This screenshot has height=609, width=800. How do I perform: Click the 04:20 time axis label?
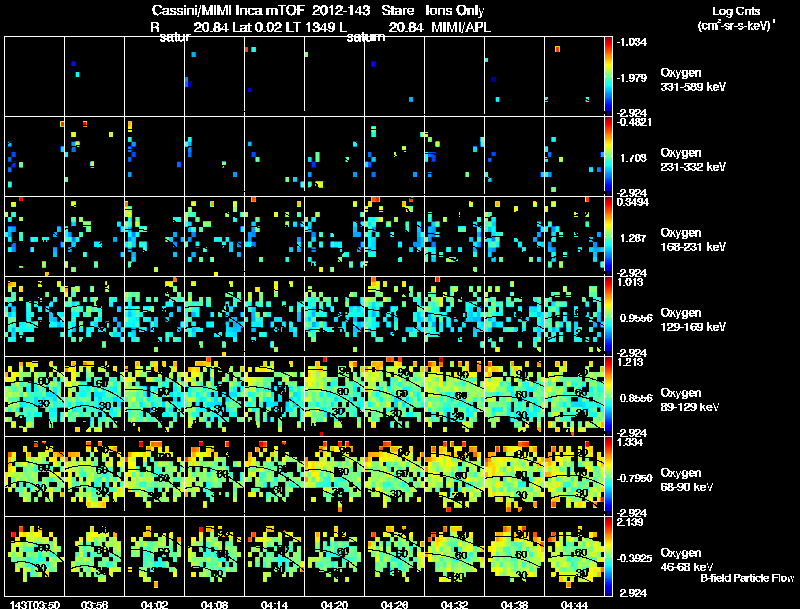(x=334, y=605)
